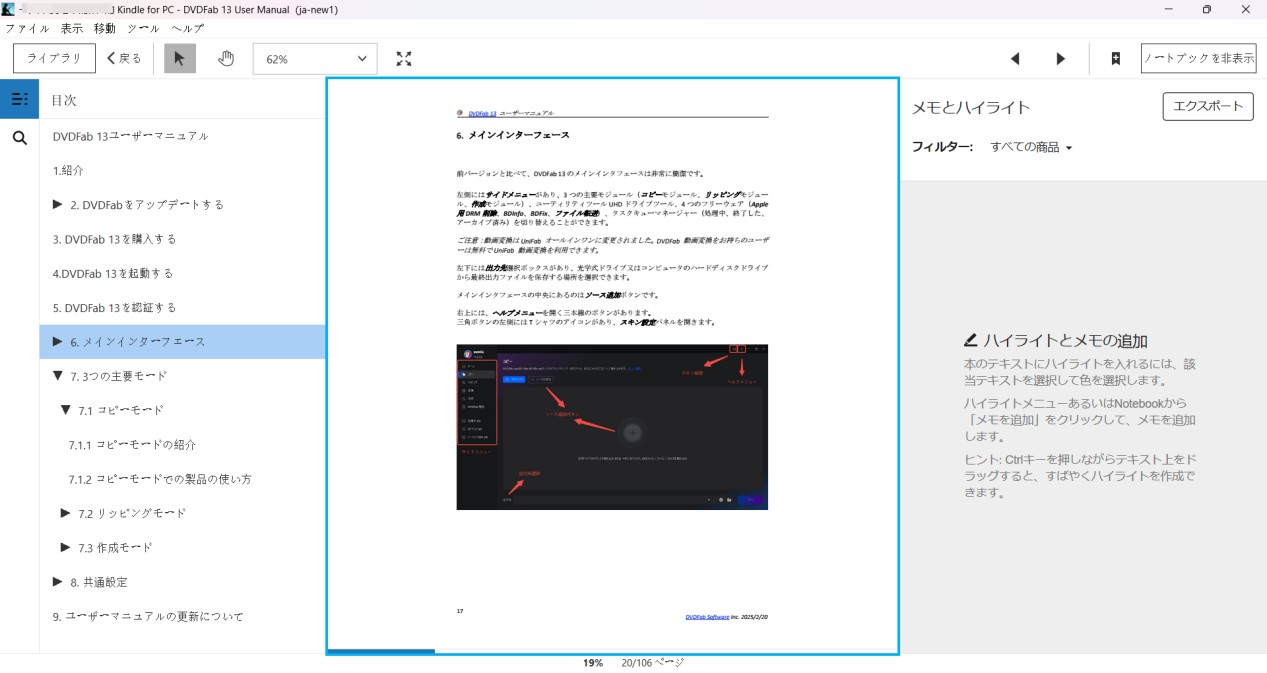Go to the next page arrow
1267x673 pixels.
[x=1060, y=59]
